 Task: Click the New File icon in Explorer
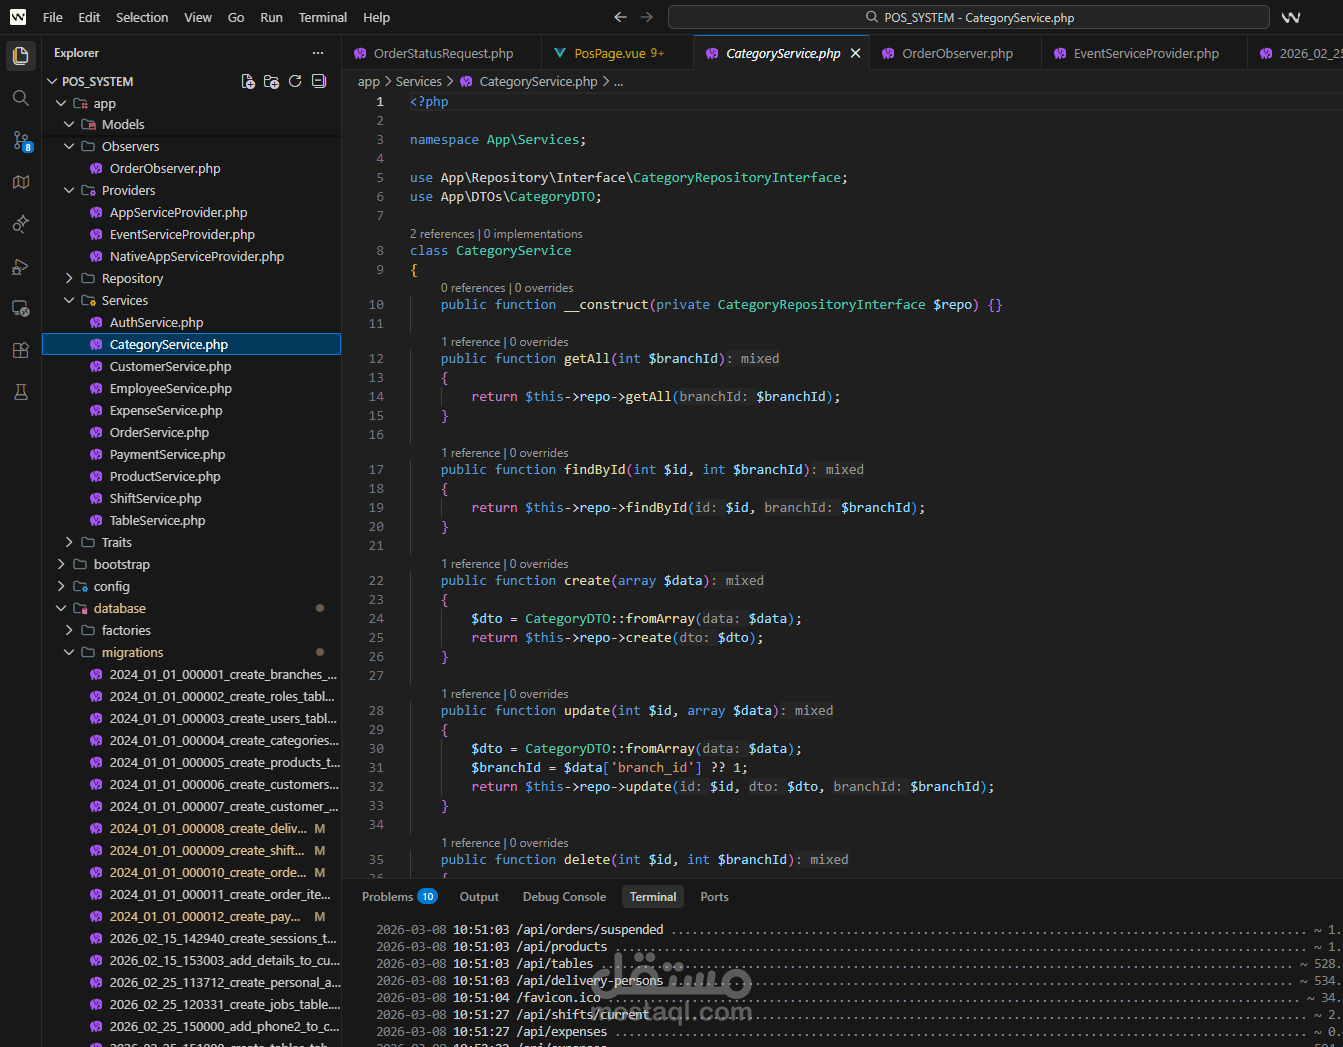point(248,81)
